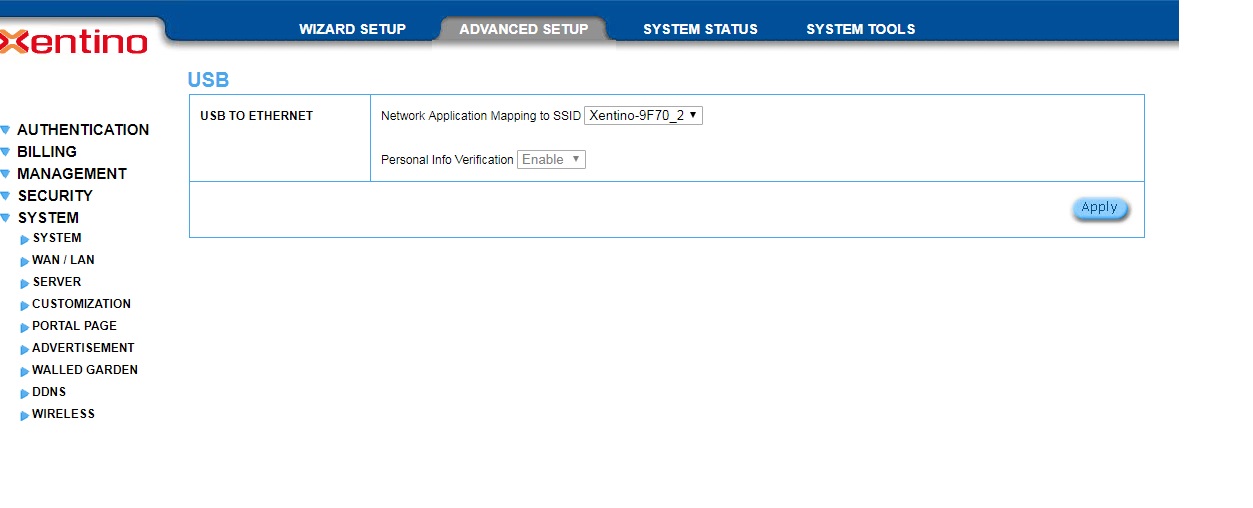Expand the Billing section arrow

point(5,152)
